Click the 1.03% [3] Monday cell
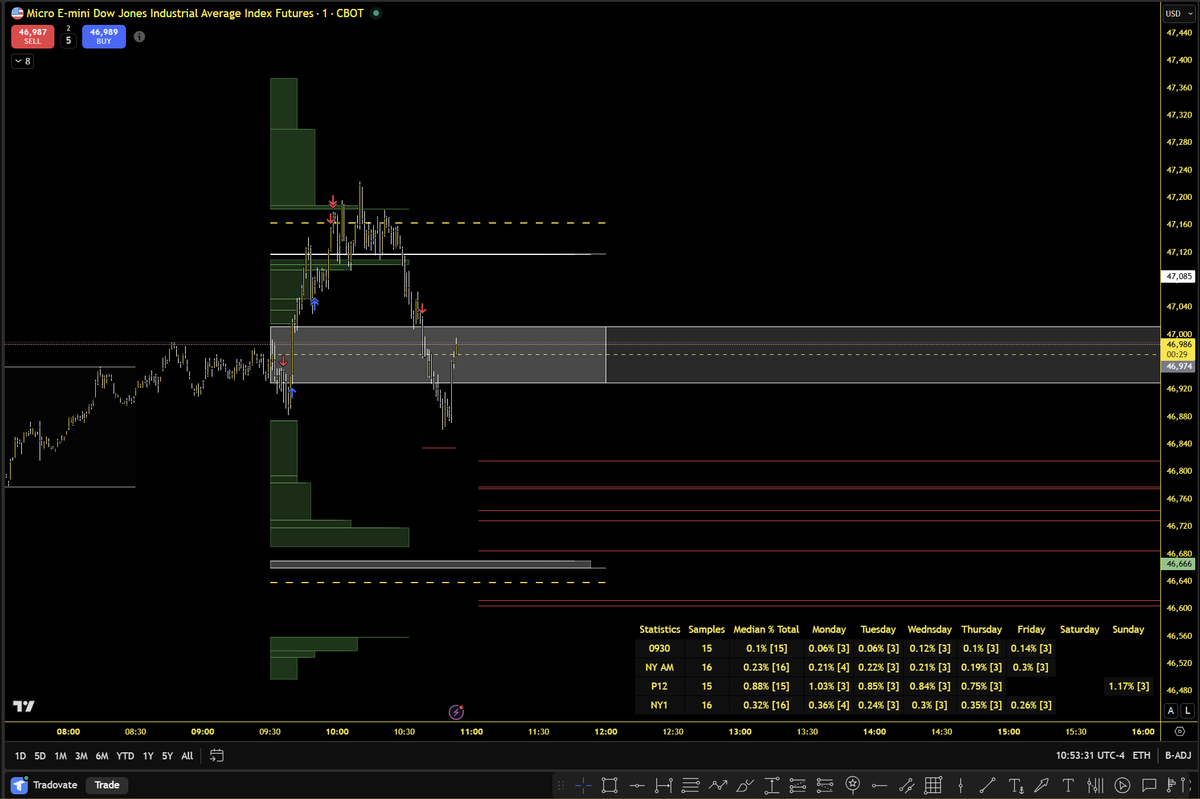Screen dimensions: 1200x799 pyautogui.click(x=829, y=686)
